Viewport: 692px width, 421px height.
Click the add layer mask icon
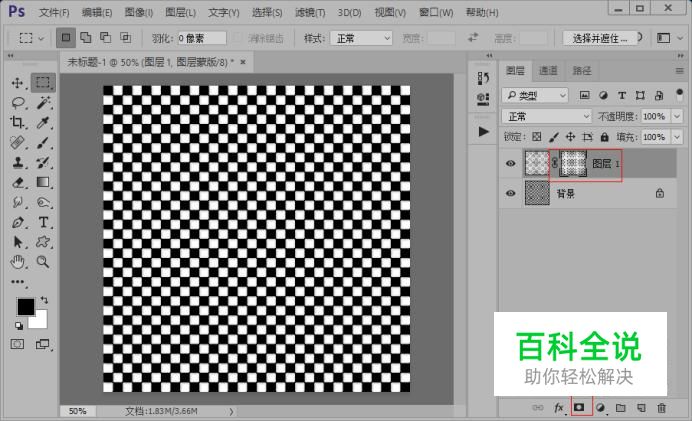[x=580, y=408]
